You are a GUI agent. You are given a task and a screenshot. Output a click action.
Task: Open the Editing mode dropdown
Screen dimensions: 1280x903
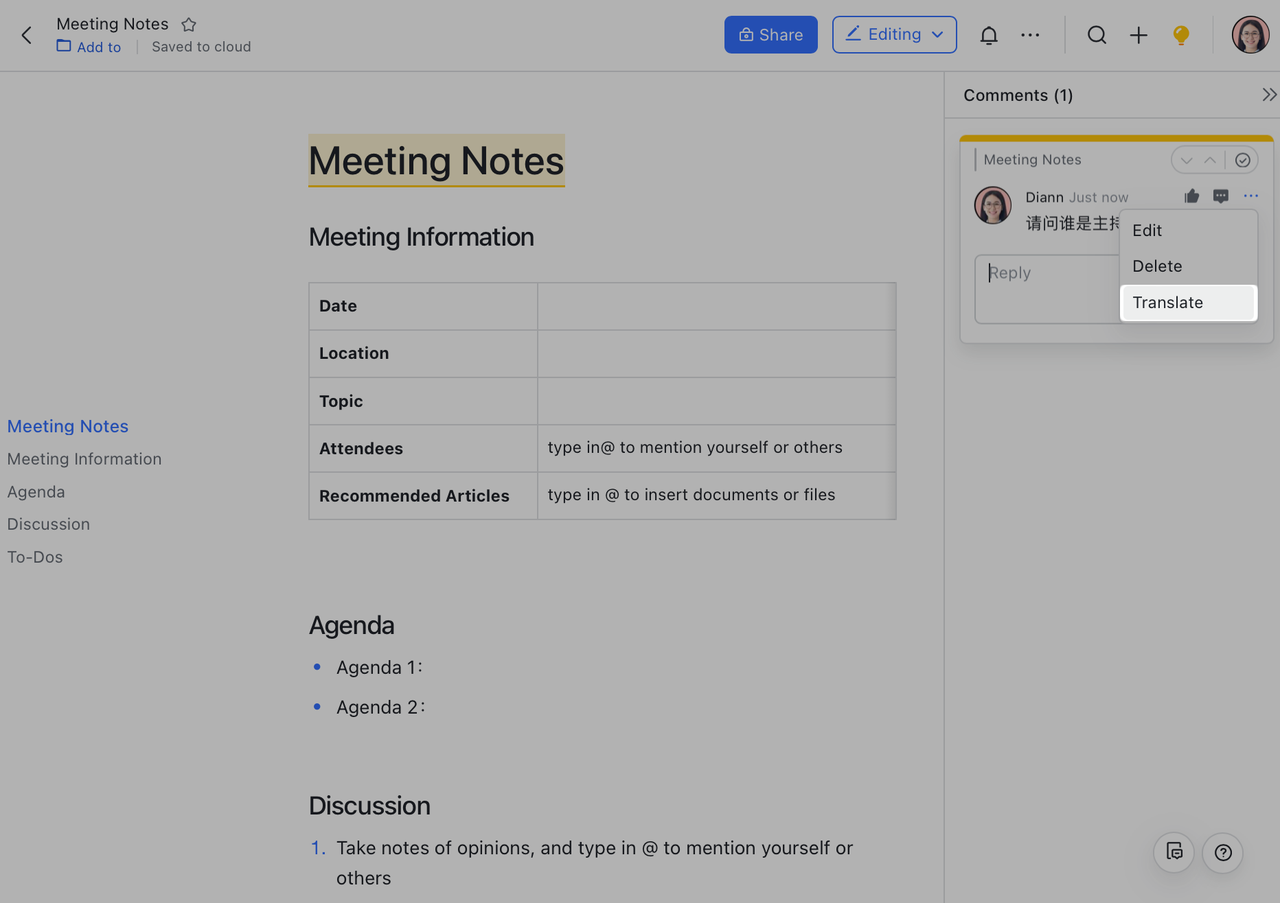coord(894,35)
